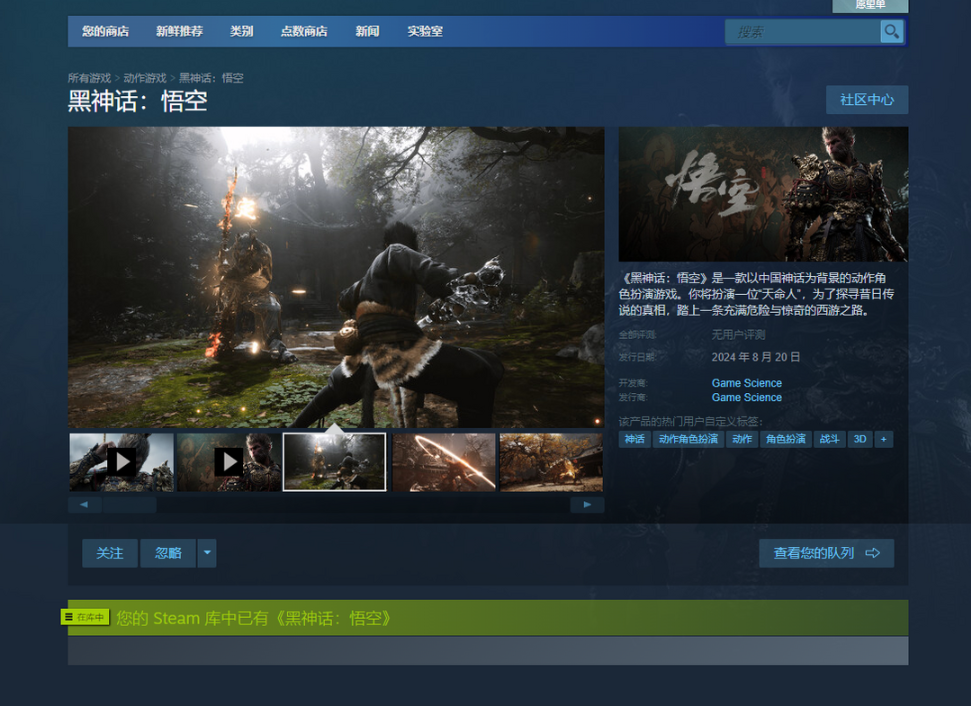This screenshot has height=706, width=971.
Task: Toggle 忽略 to ignore this game
Action: tap(168, 553)
